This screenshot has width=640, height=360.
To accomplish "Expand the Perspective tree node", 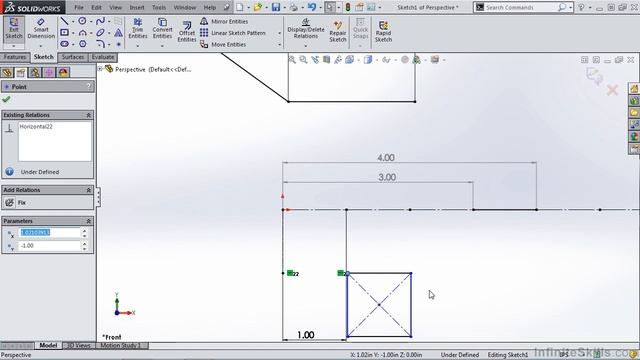I will [100, 69].
